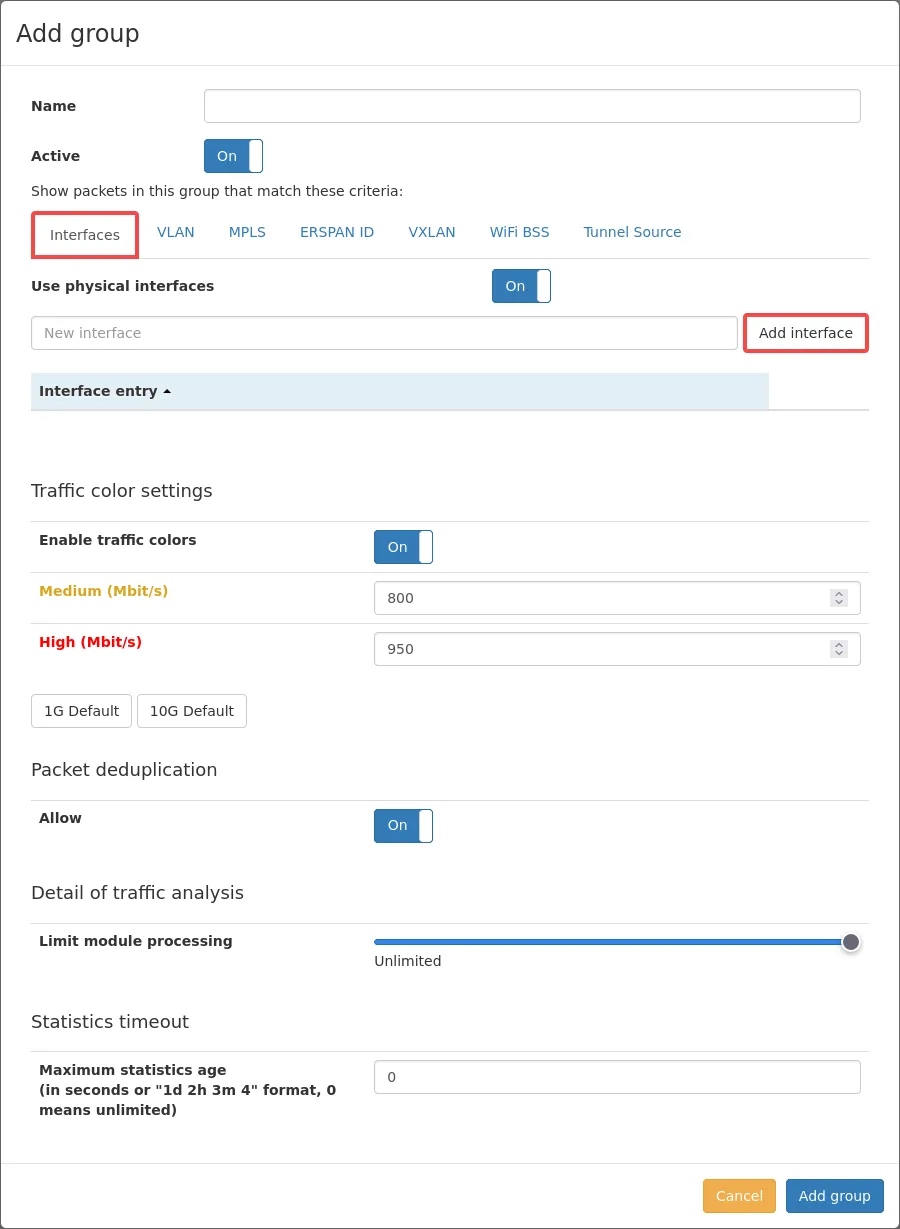This screenshot has height=1229, width=900.
Task: Click the High Mbit/s spinner arrows
Action: (x=838, y=649)
